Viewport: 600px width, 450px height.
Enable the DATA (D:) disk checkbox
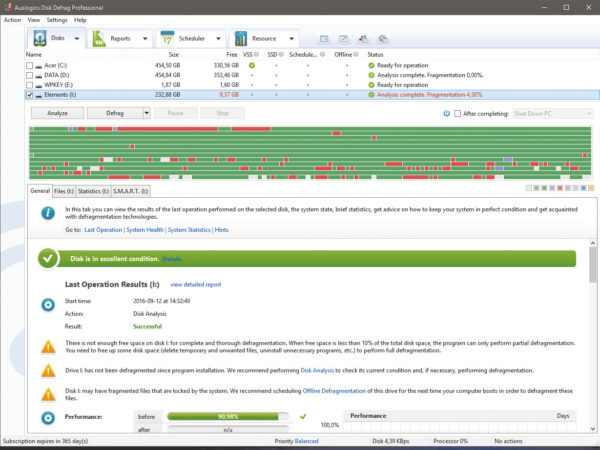31,75
